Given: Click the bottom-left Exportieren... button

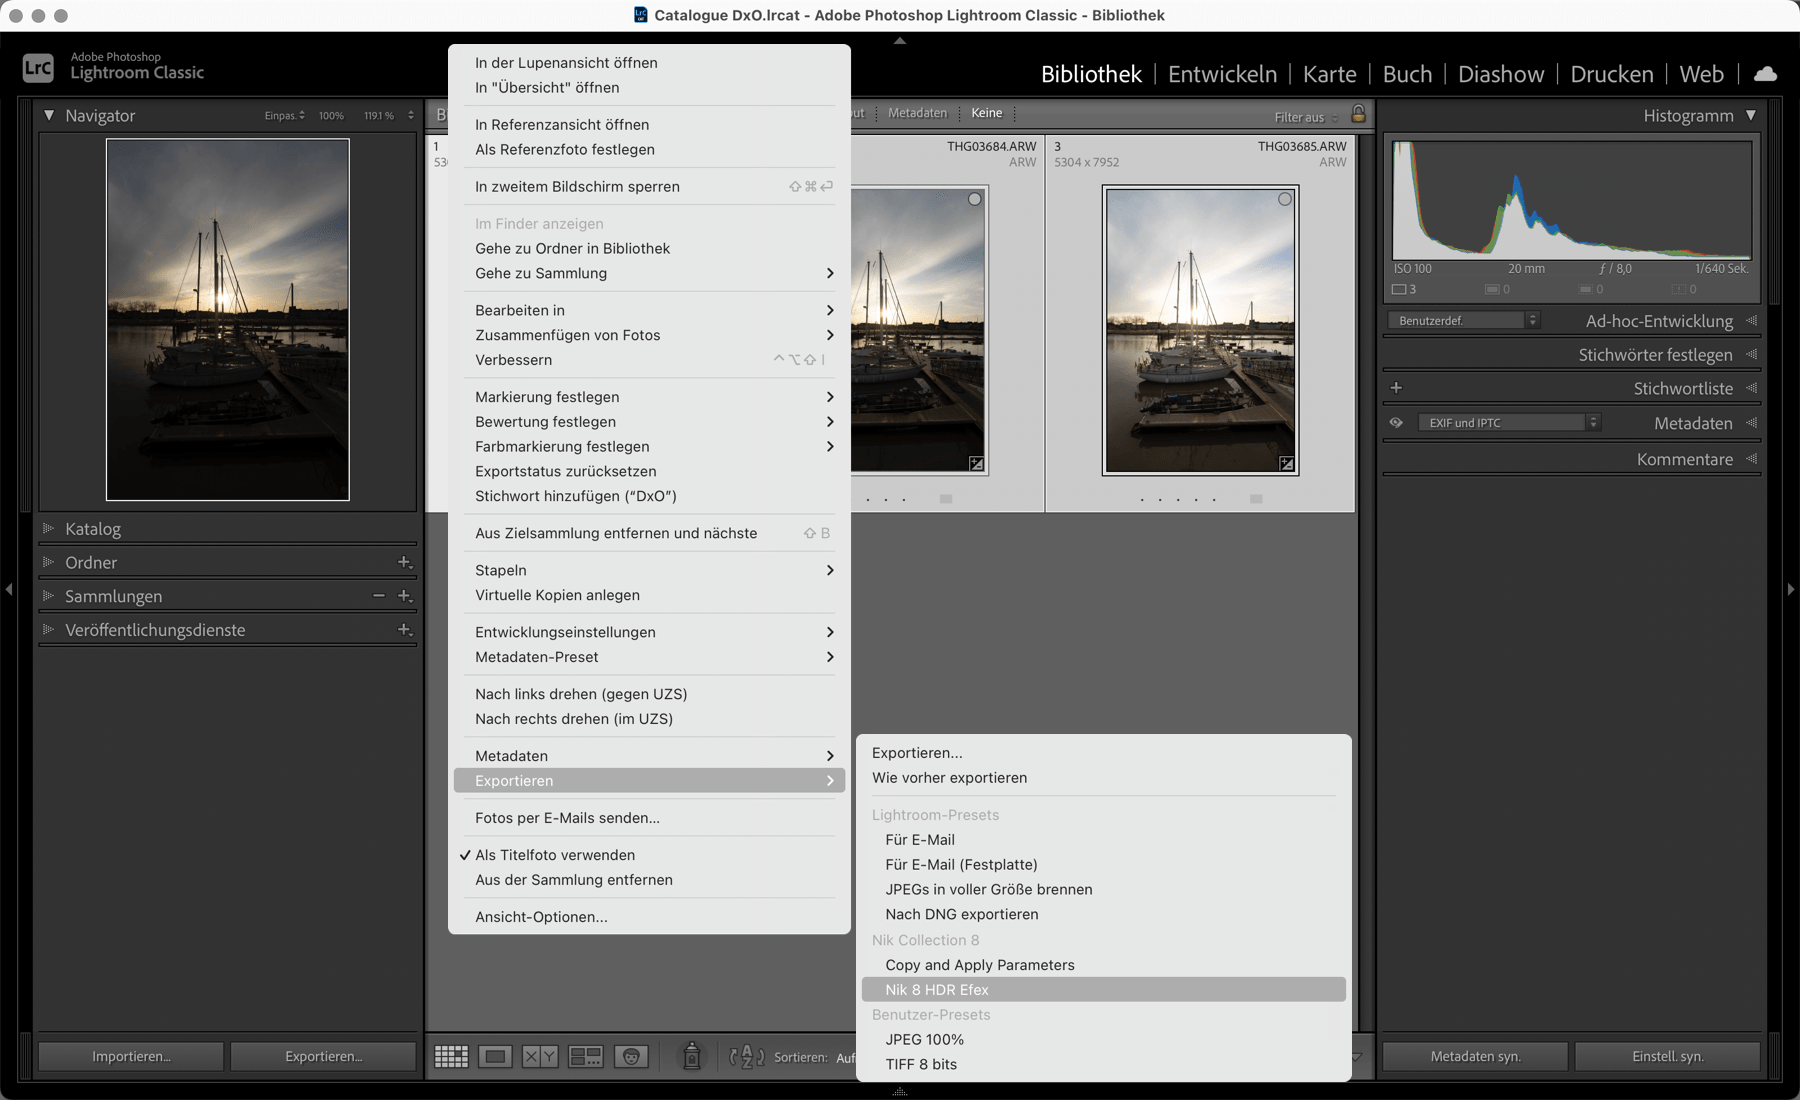Looking at the screenshot, I should tap(323, 1056).
